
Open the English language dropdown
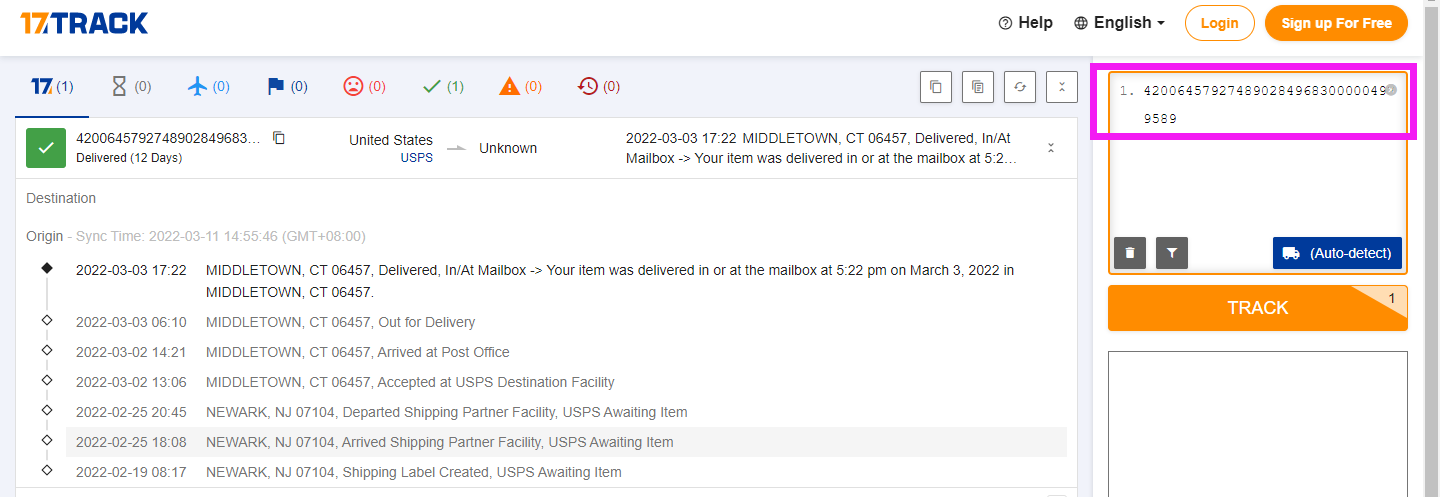tap(1120, 23)
